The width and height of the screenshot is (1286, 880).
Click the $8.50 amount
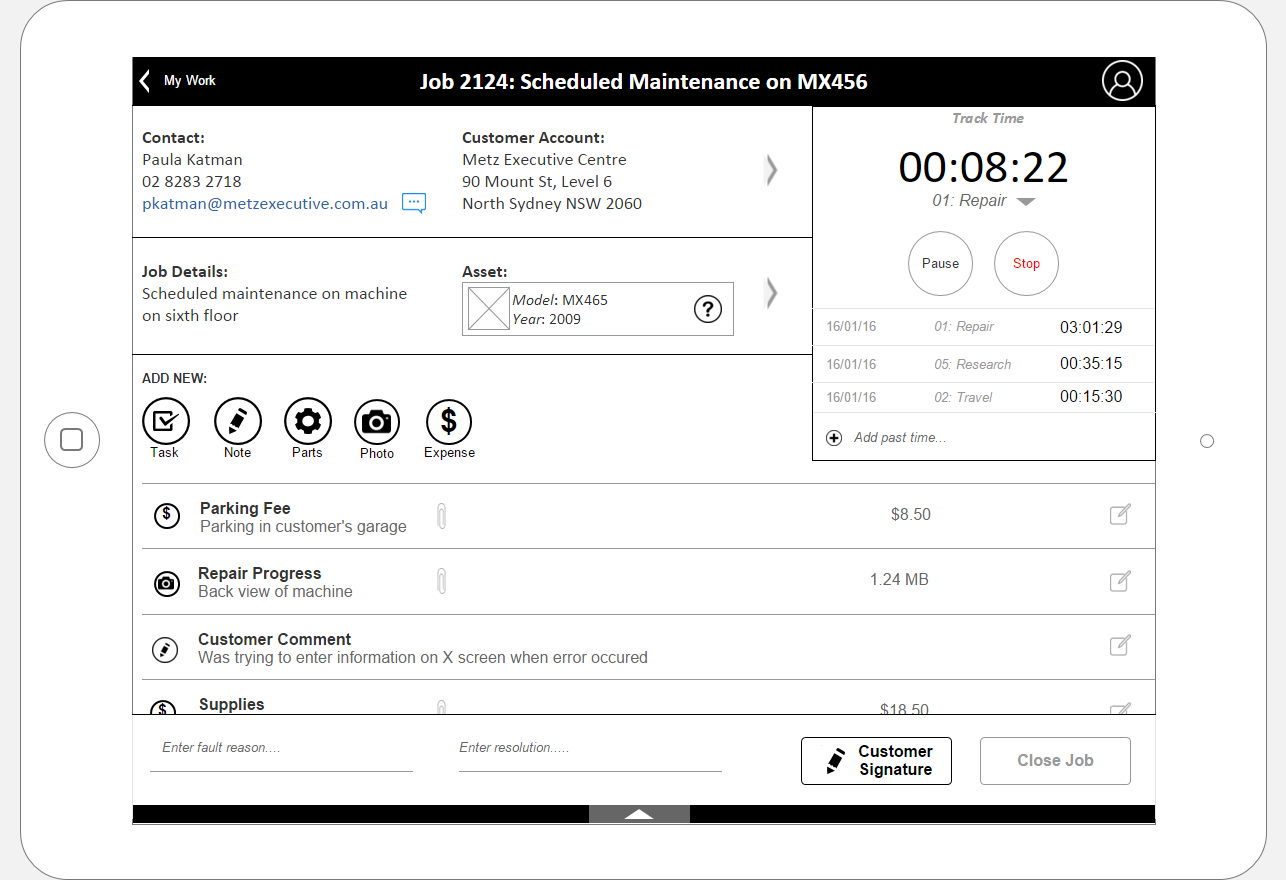911,515
